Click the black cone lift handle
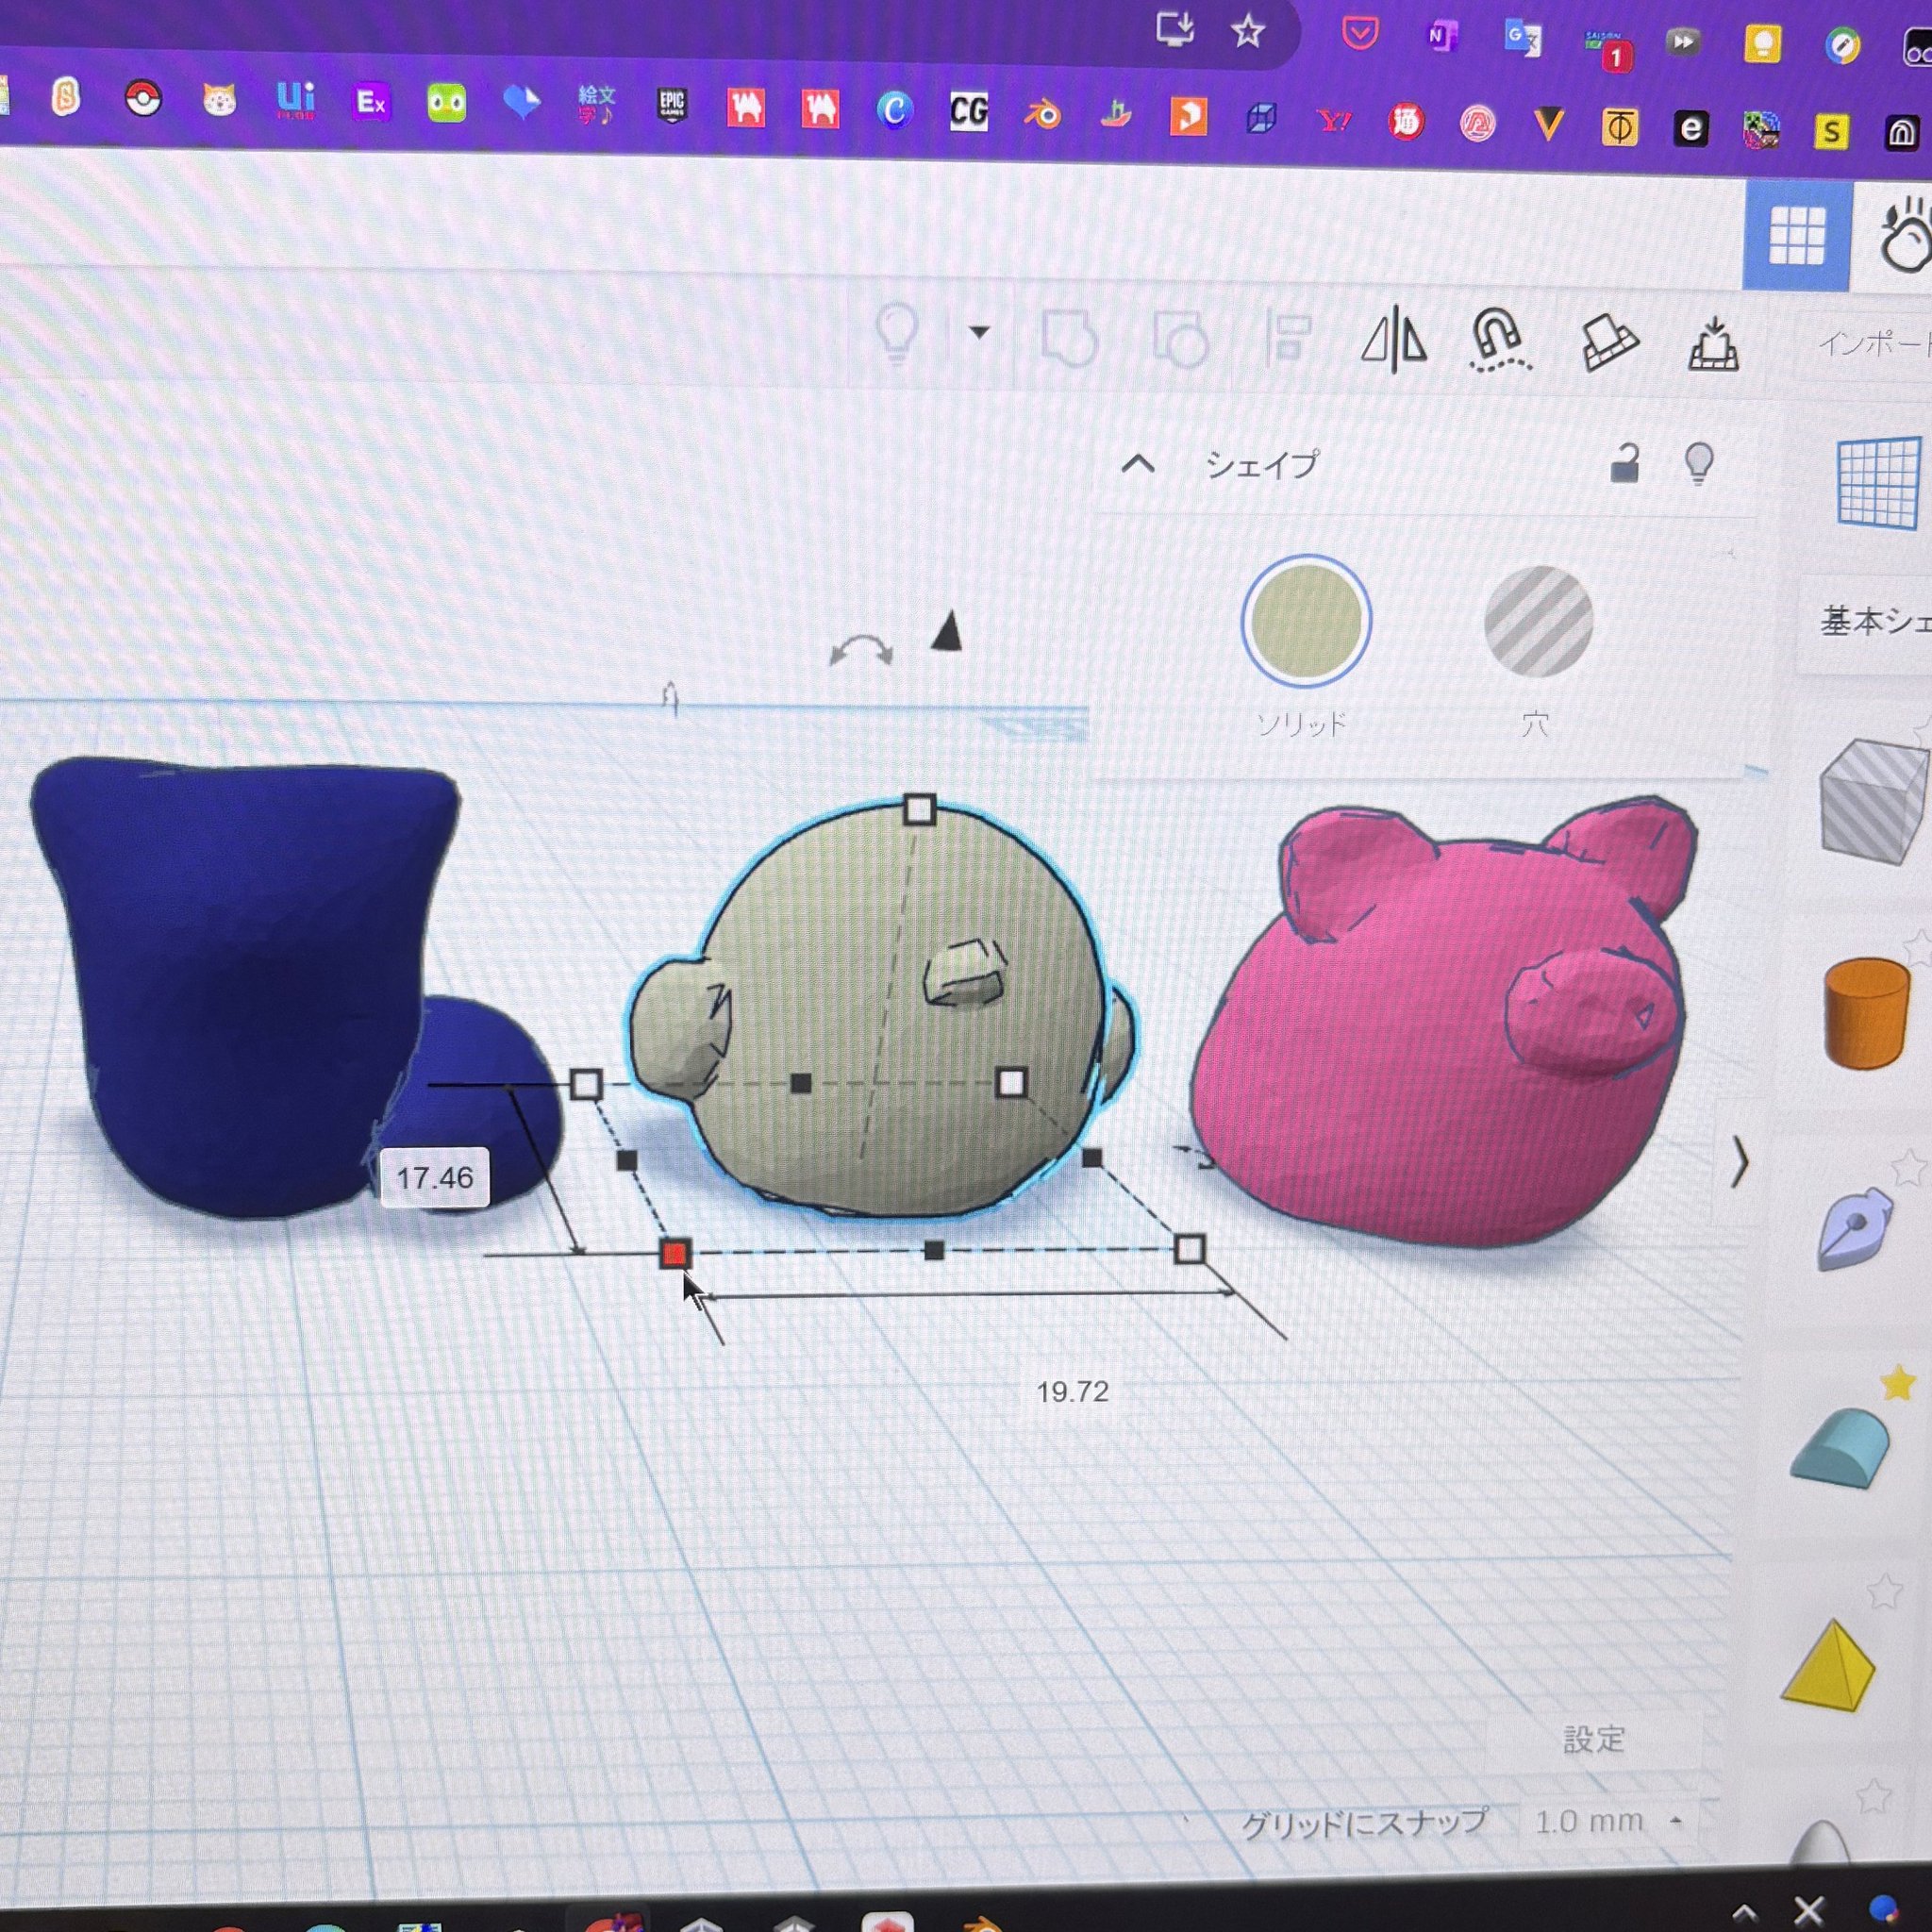Image resolution: width=1932 pixels, height=1932 pixels. (946, 632)
